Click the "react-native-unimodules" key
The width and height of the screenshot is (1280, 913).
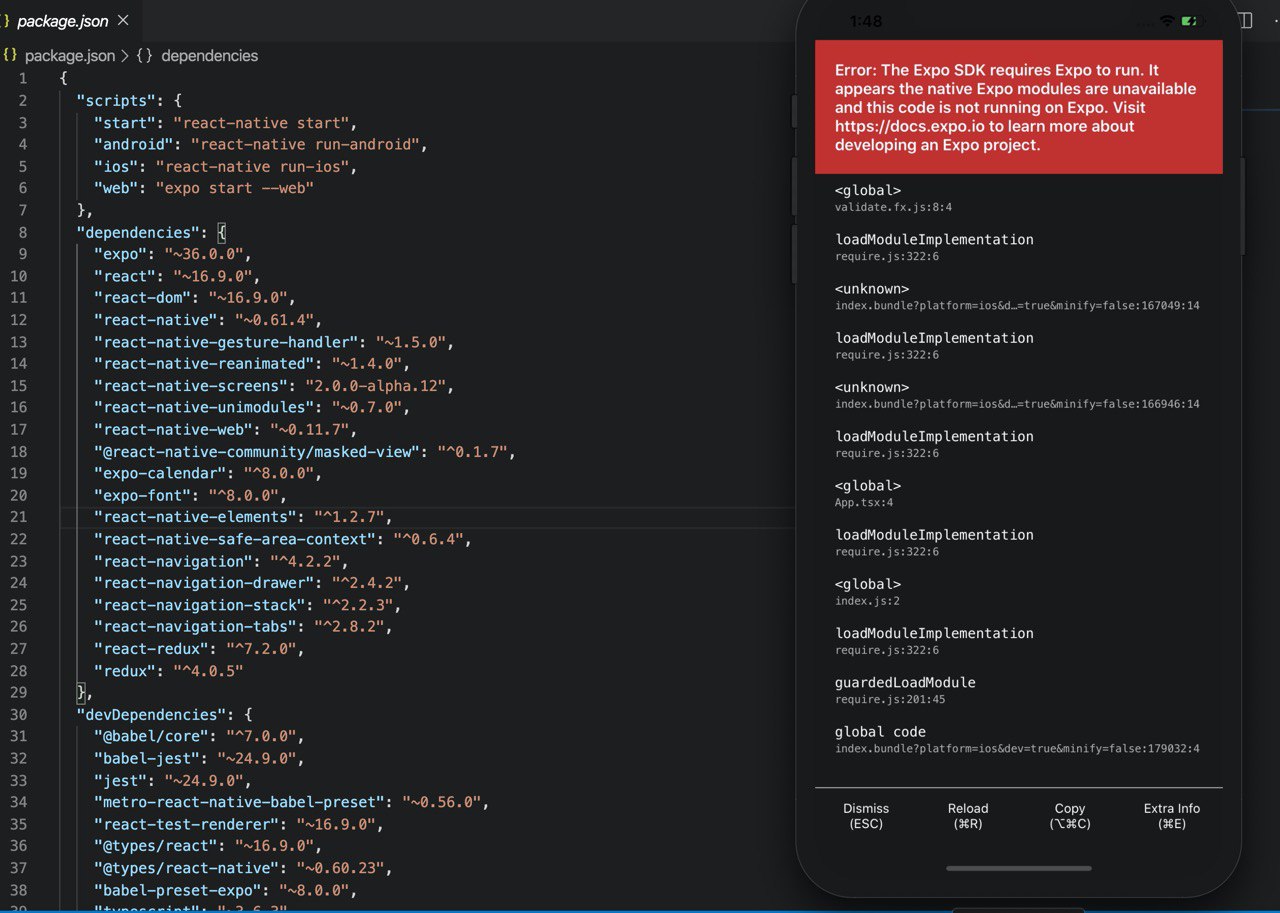(203, 408)
